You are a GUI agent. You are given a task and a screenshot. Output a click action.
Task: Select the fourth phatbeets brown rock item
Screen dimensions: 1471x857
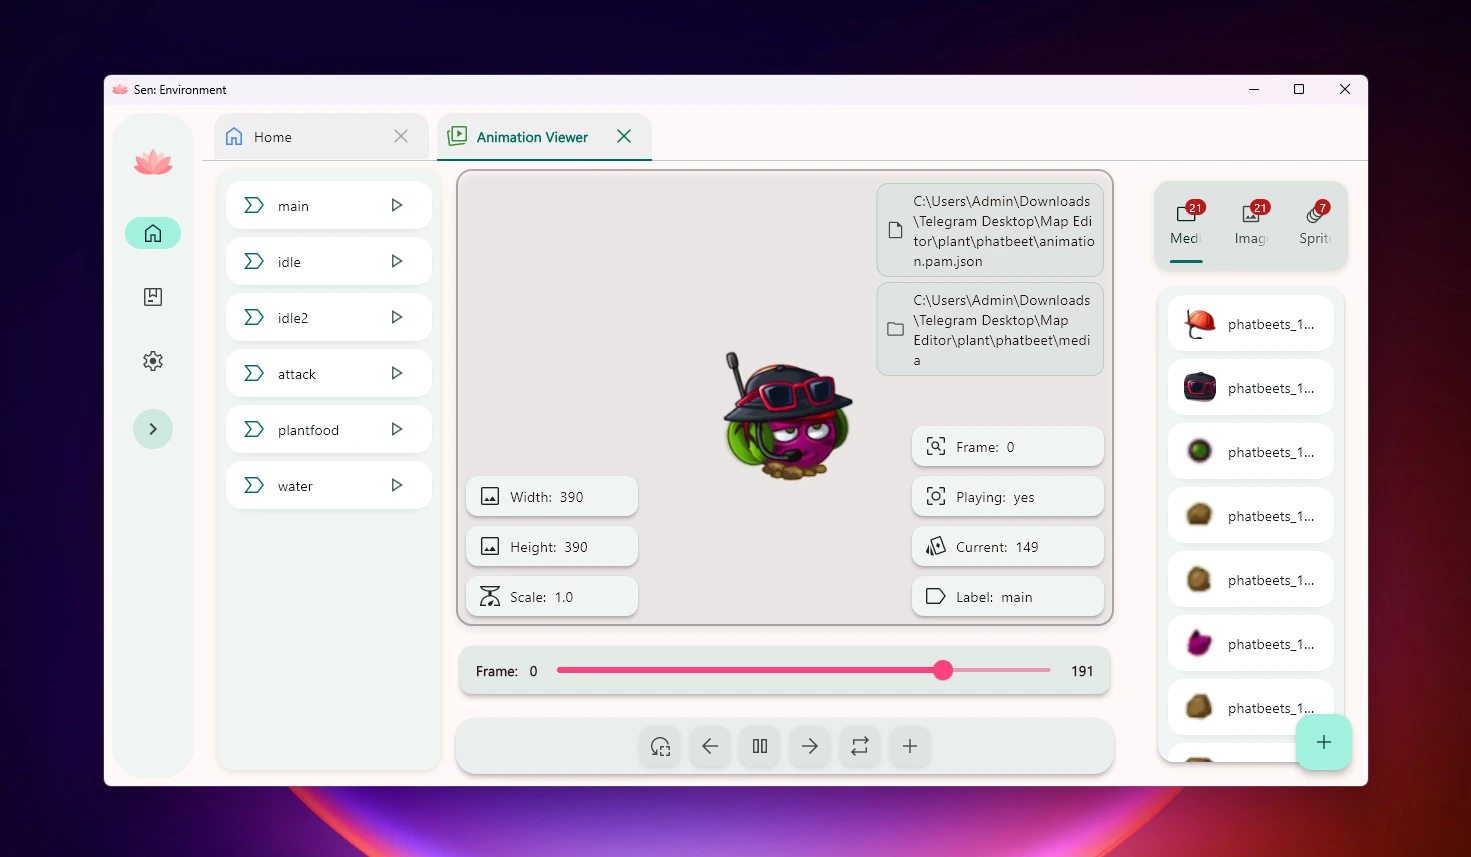[x=1251, y=515]
